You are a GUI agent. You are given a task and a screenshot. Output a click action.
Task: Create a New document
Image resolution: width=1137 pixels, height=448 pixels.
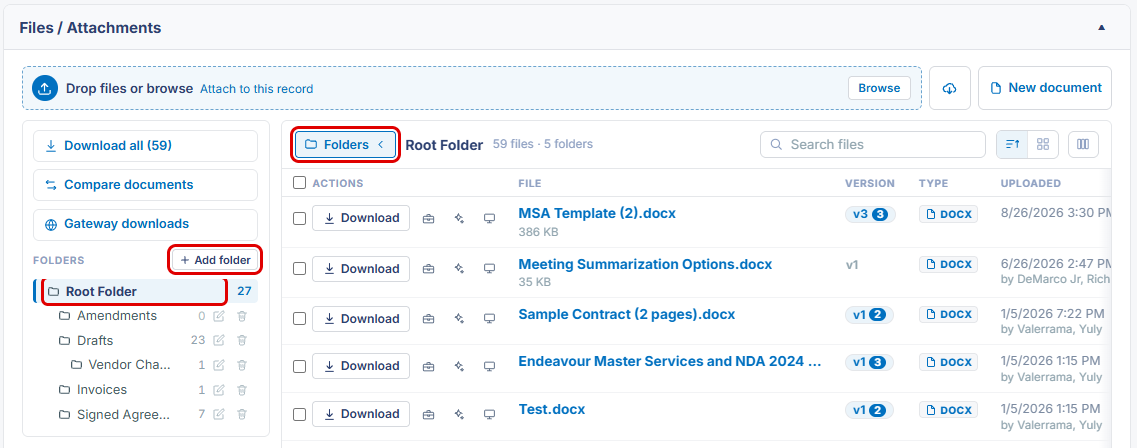pyautogui.click(x=1045, y=88)
